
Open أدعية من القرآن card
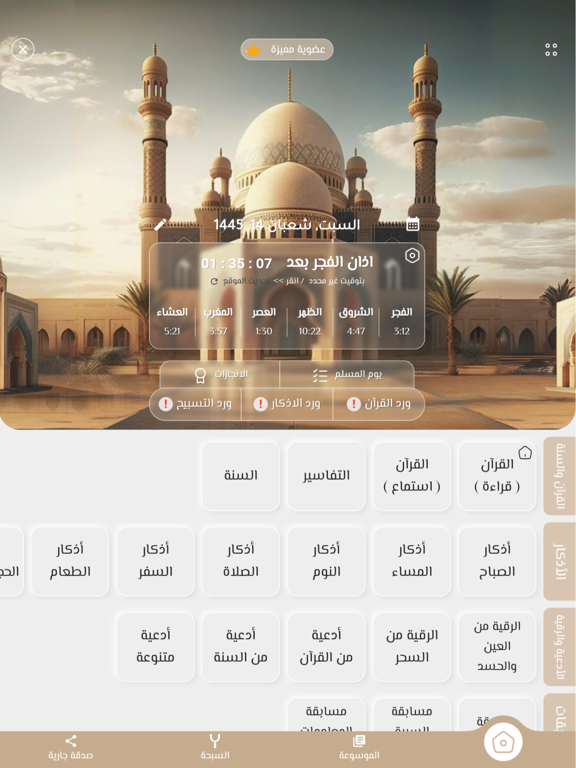pos(326,647)
